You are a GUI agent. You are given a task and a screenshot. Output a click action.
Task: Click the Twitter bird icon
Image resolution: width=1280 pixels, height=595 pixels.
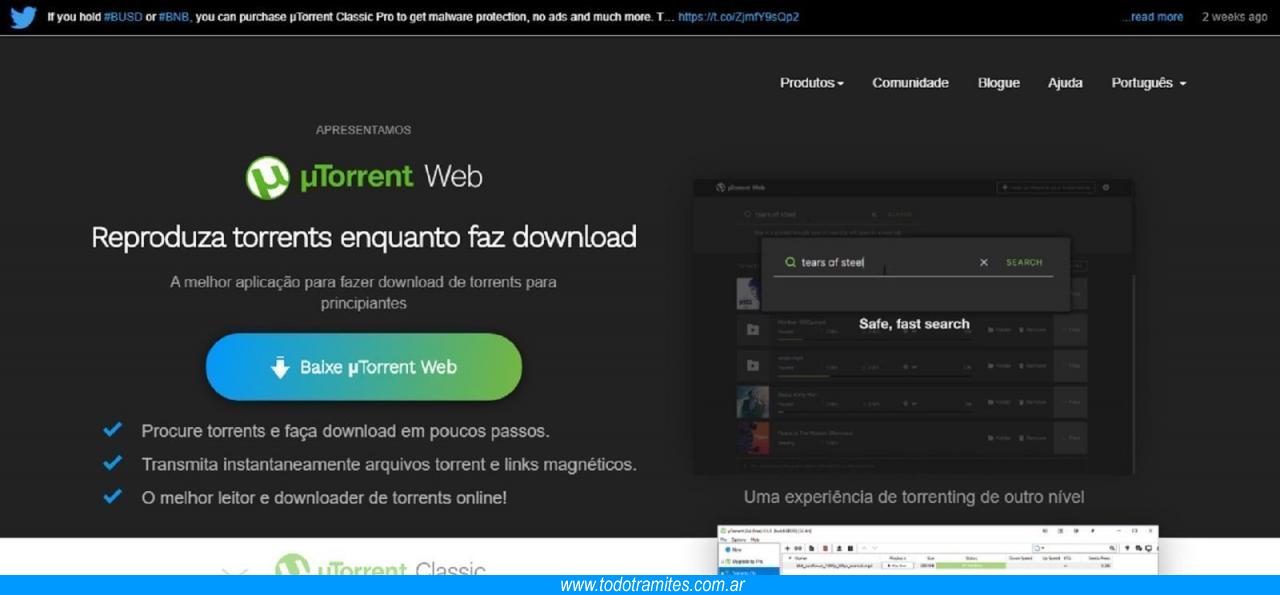tap(24, 17)
